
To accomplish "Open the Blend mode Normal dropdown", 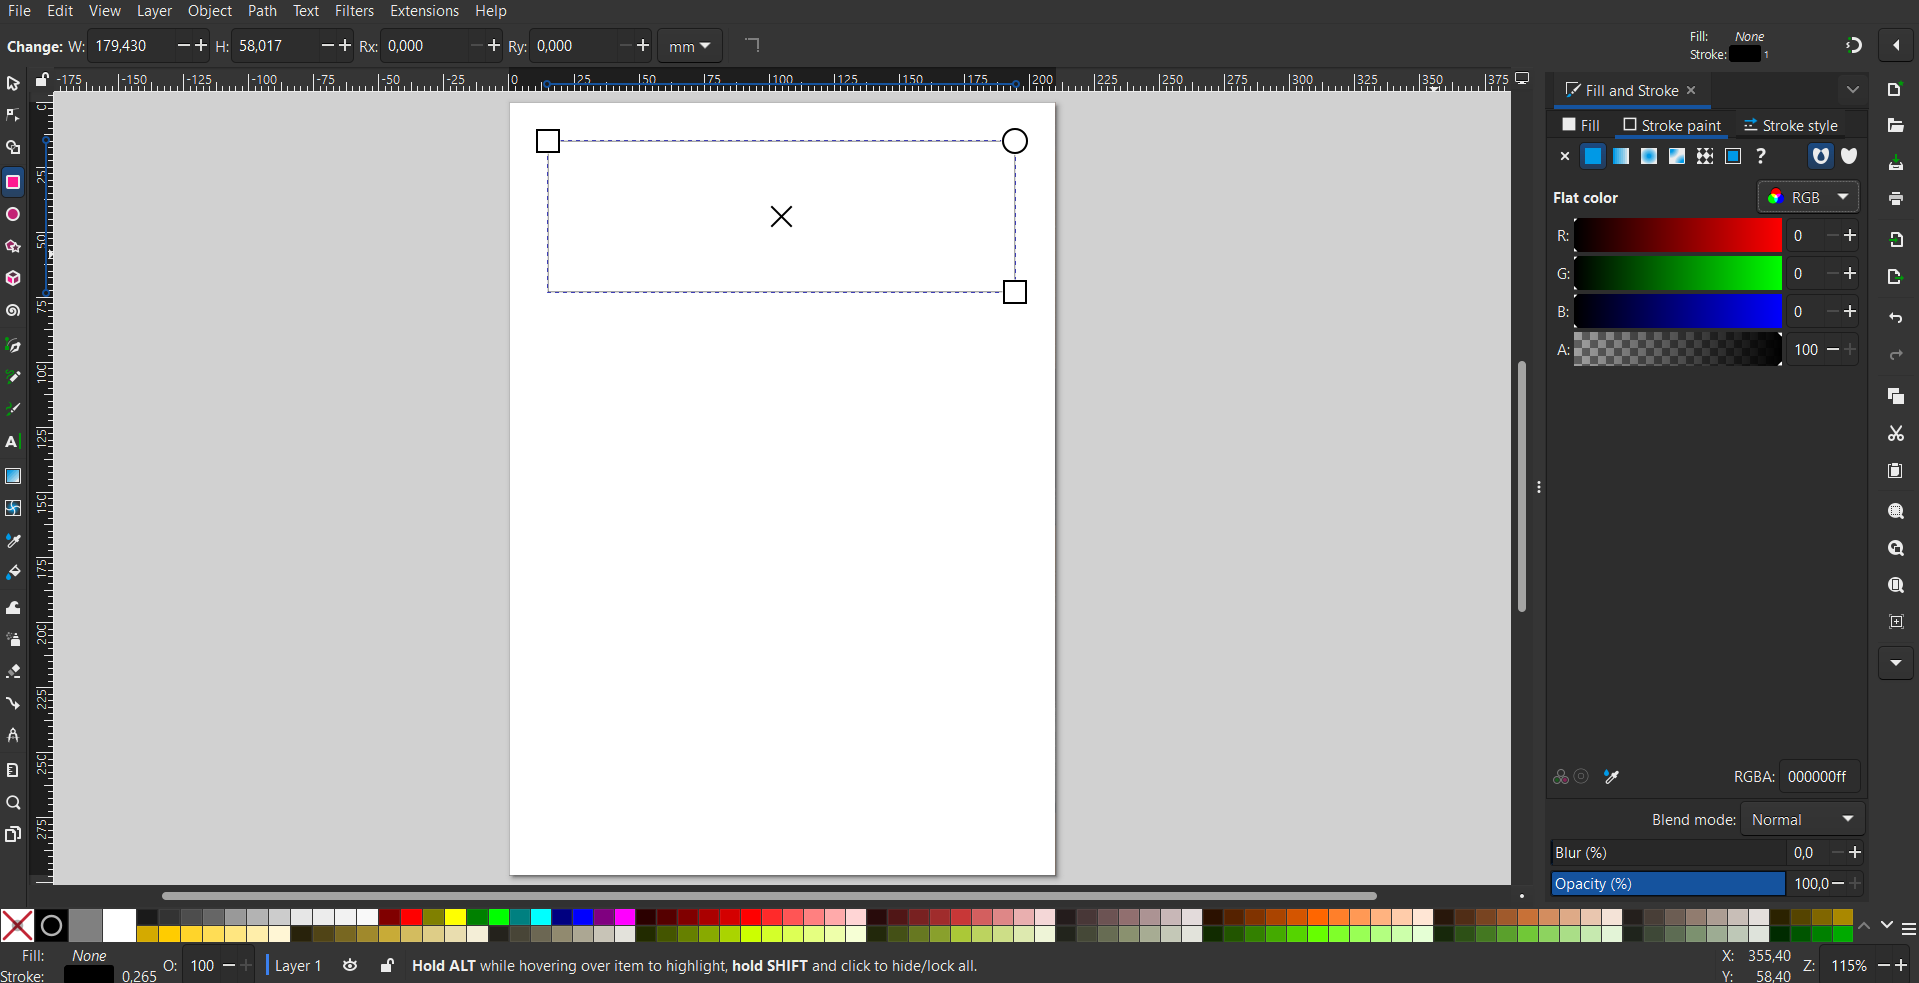I will point(1802,819).
